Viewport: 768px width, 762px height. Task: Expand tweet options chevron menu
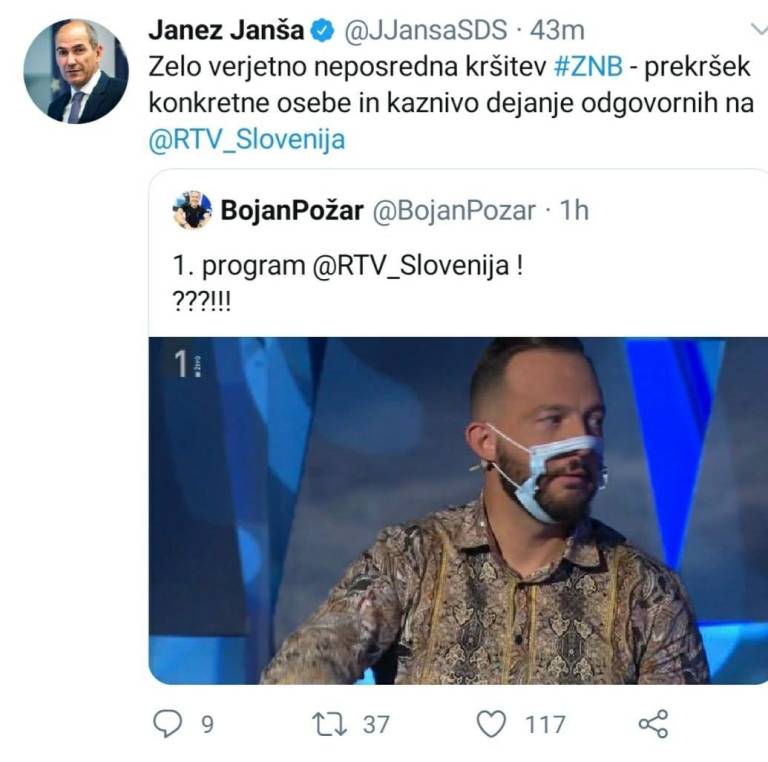759,29
